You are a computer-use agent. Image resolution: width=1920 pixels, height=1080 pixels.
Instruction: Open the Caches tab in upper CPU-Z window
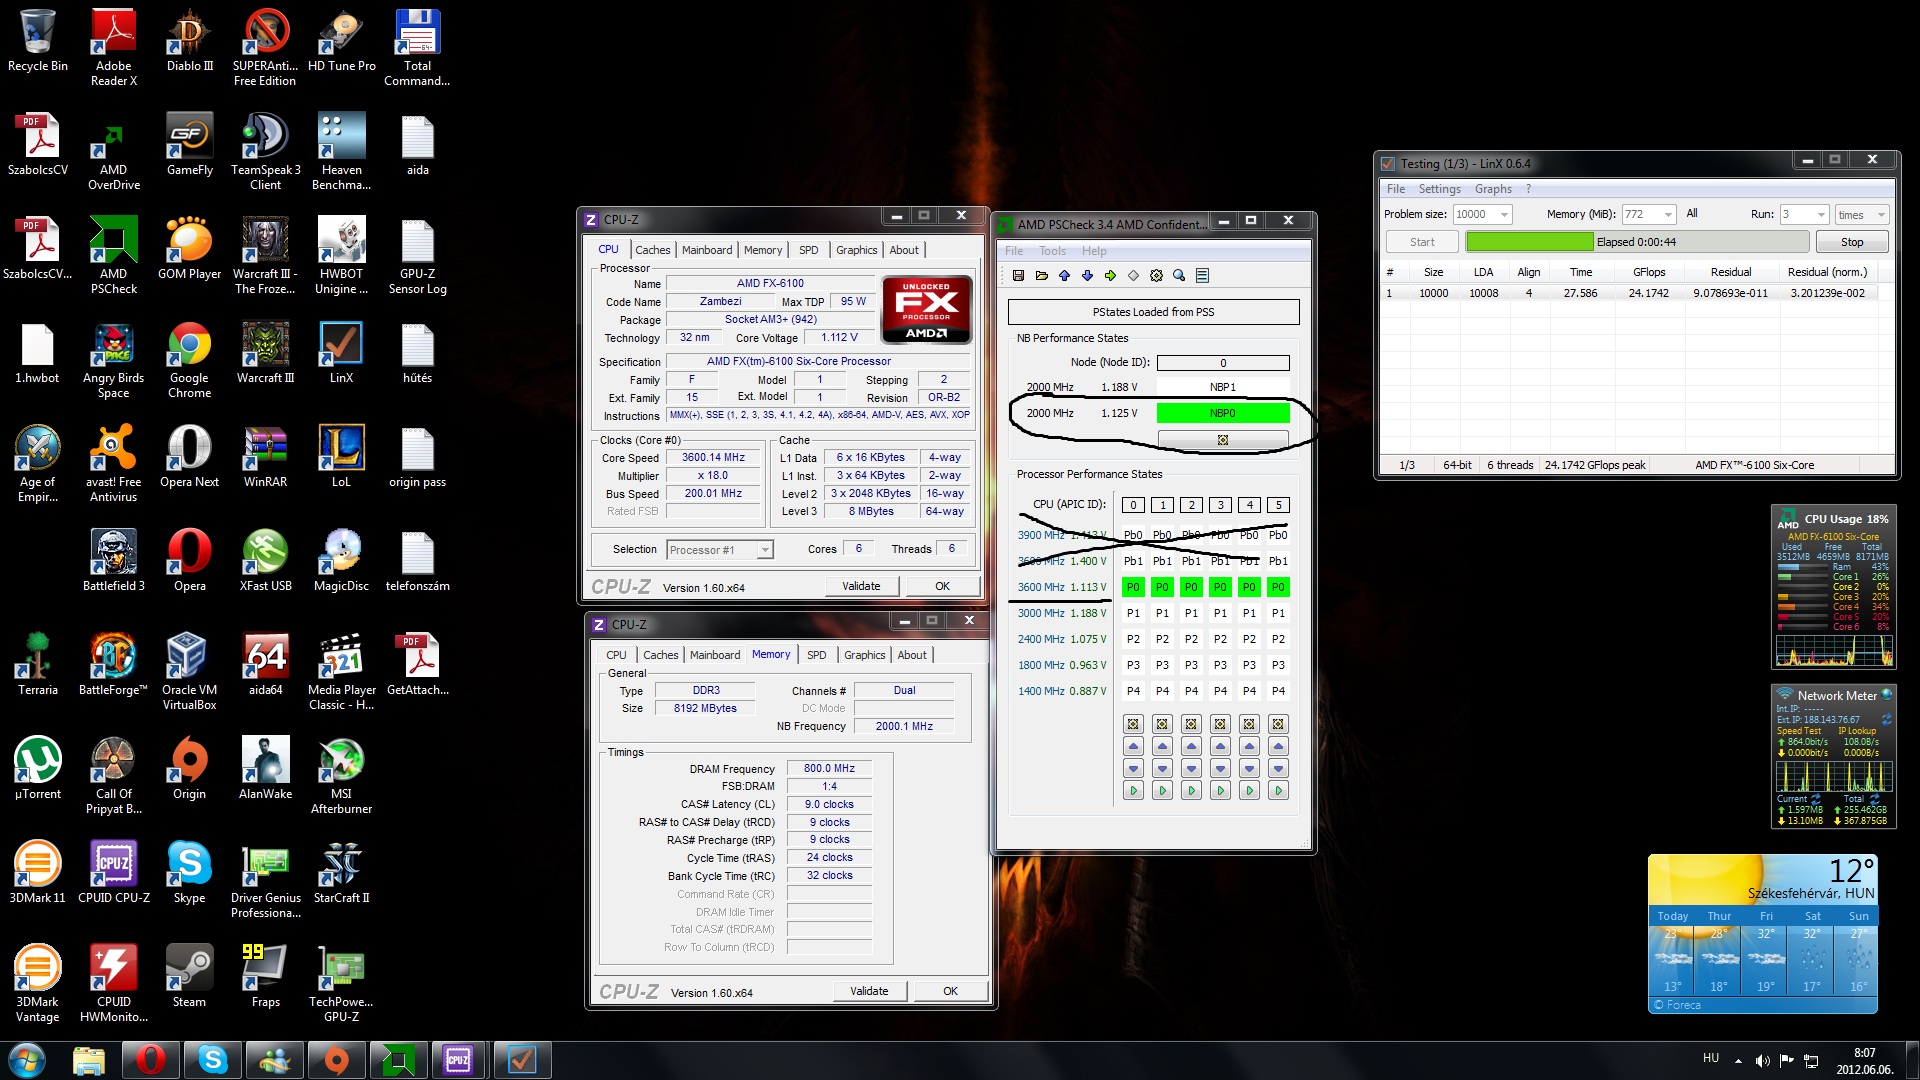tap(652, 250)
